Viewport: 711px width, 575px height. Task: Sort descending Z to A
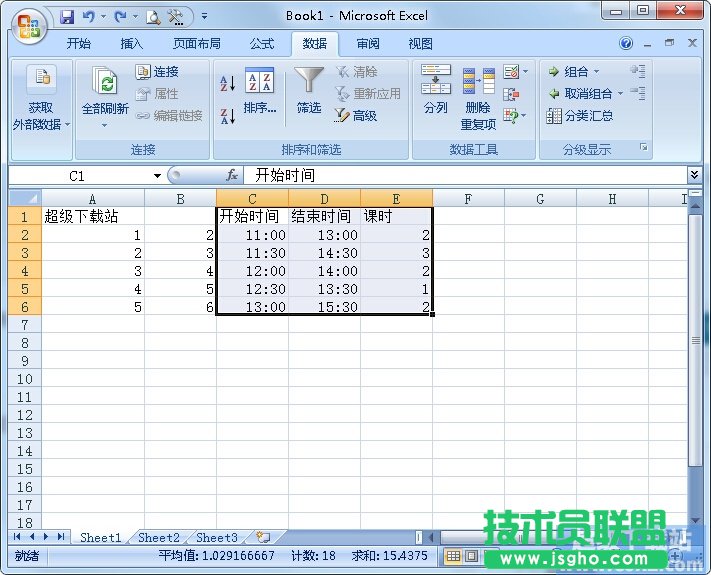pyautogui.click(x=228, y=116)
